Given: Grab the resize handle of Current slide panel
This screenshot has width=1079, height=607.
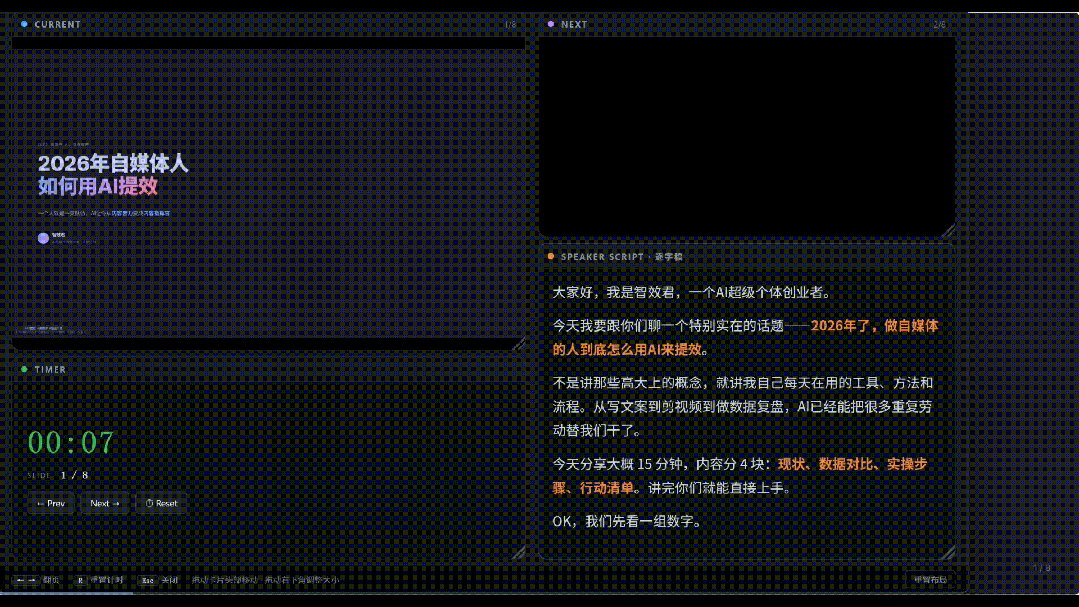Looking at the screenshot, I should click(519, 343).
